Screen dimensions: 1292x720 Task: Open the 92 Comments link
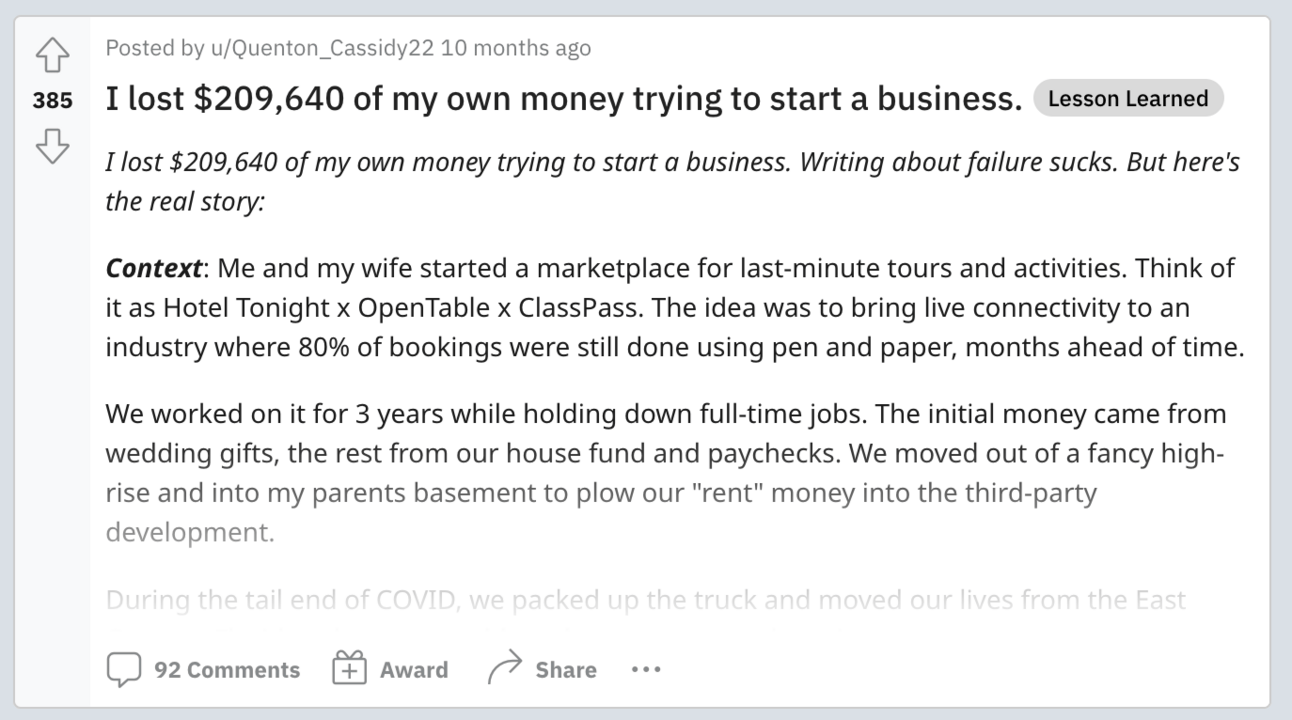[227, 670]
